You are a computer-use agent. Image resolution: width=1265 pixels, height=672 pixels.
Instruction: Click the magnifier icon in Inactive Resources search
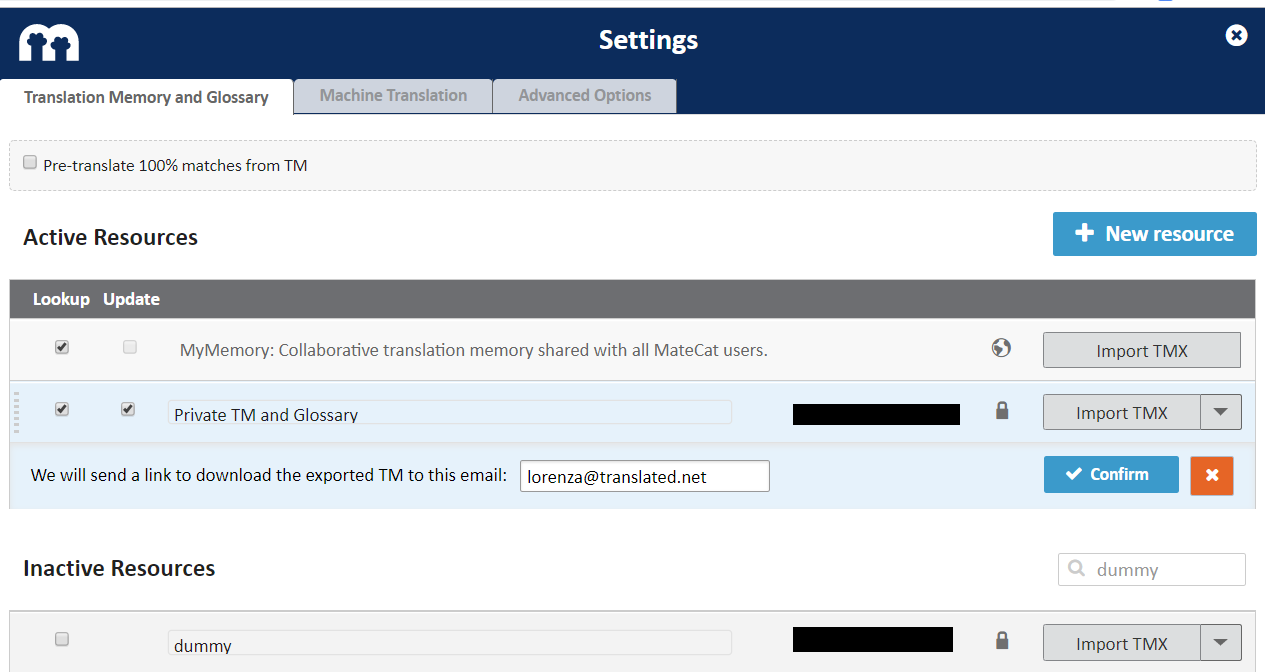(x=1076, y=569)
